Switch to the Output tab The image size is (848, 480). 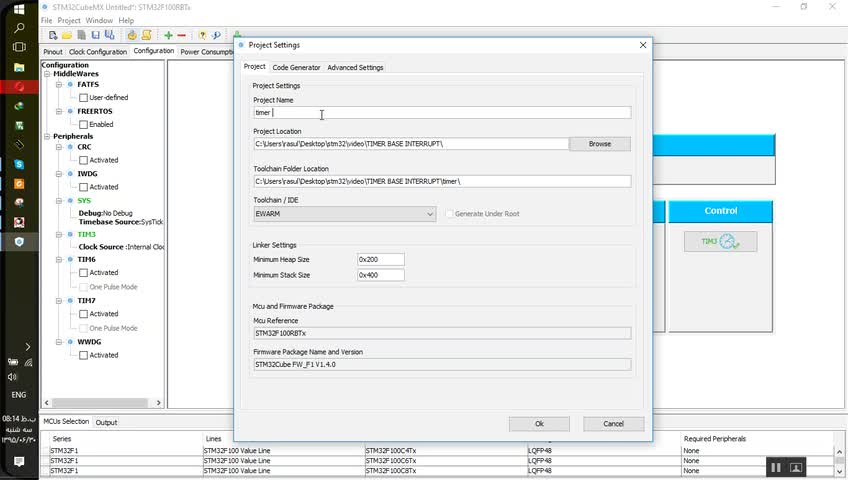tap(106, 423)
